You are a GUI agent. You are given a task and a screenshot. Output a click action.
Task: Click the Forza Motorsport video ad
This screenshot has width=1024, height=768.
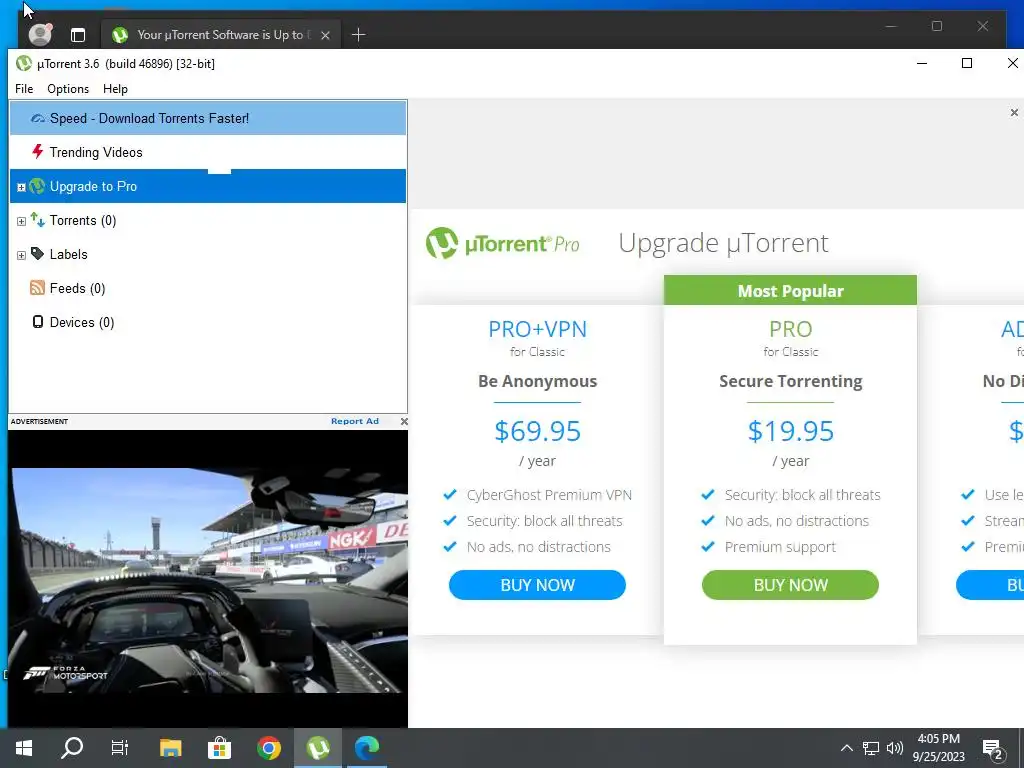[x=208, y=579]
